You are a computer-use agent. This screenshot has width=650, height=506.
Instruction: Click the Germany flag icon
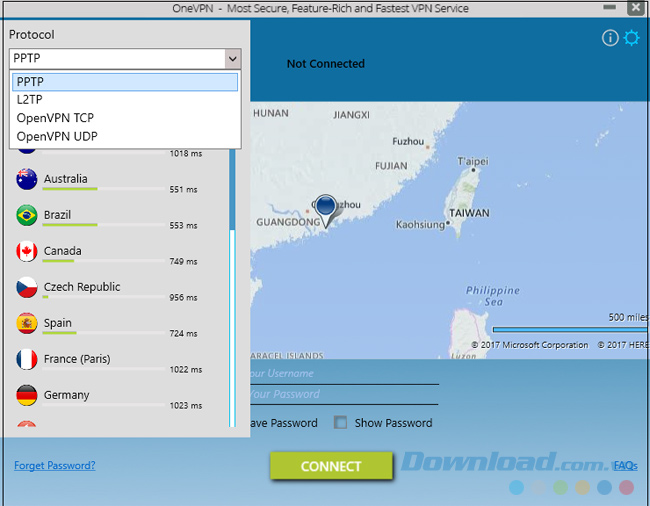27,395
